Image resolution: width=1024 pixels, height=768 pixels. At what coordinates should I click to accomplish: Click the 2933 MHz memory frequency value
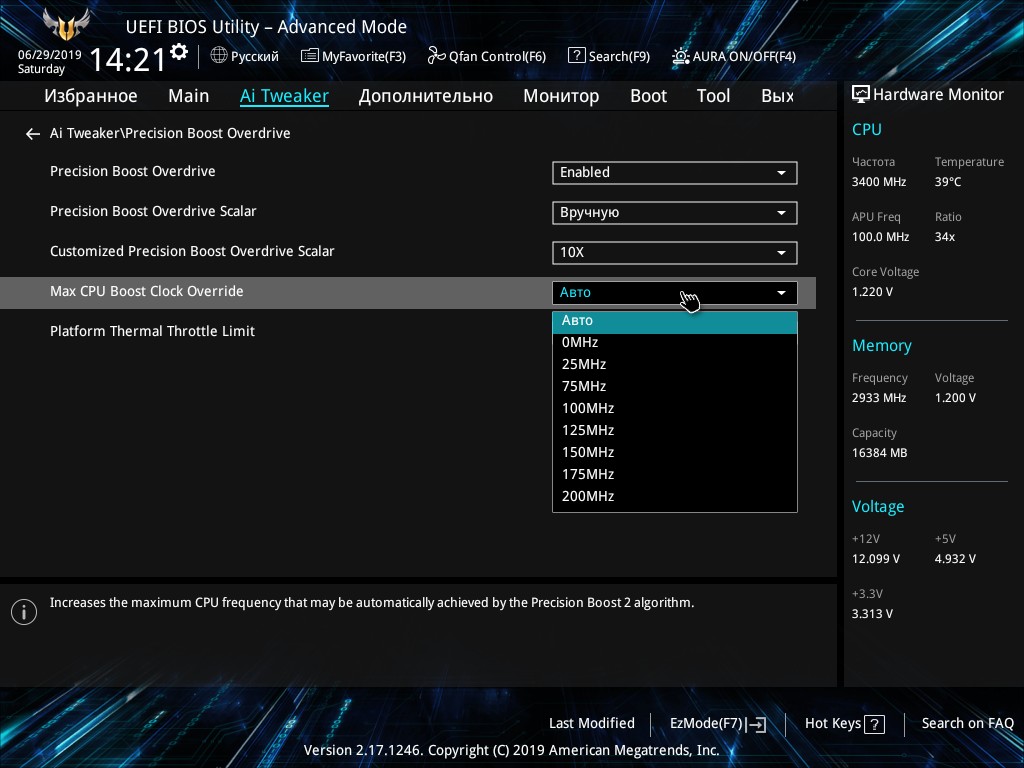(x=879, y=398)
